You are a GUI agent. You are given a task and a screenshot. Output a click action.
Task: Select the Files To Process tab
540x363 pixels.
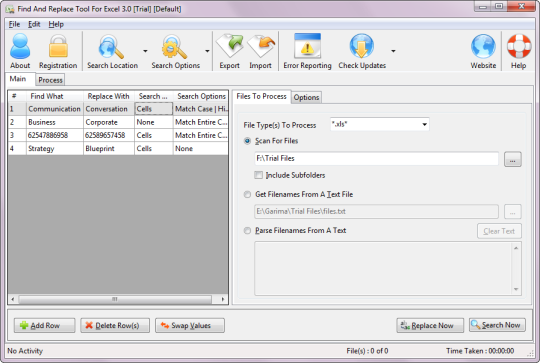(x=261, y=96)
